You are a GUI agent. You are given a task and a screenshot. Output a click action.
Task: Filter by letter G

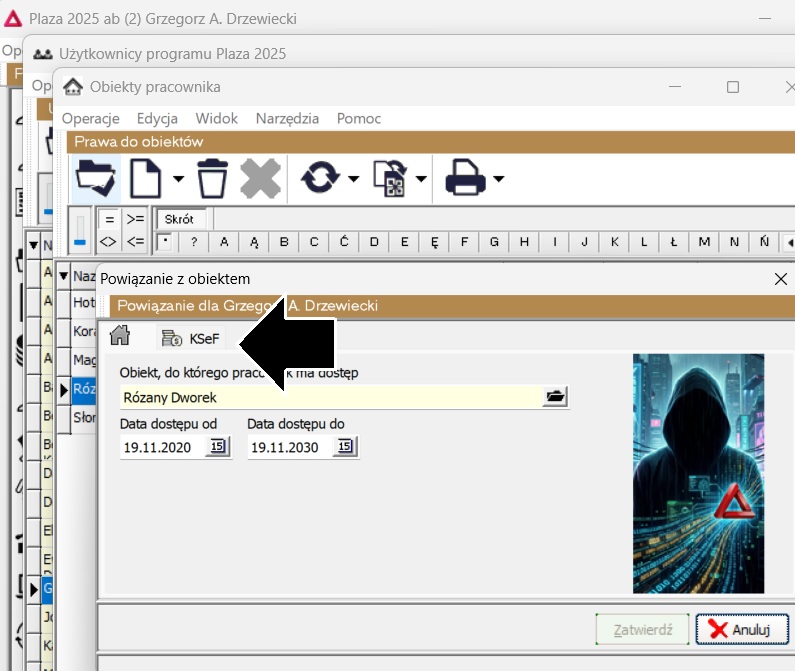point(494,242)
